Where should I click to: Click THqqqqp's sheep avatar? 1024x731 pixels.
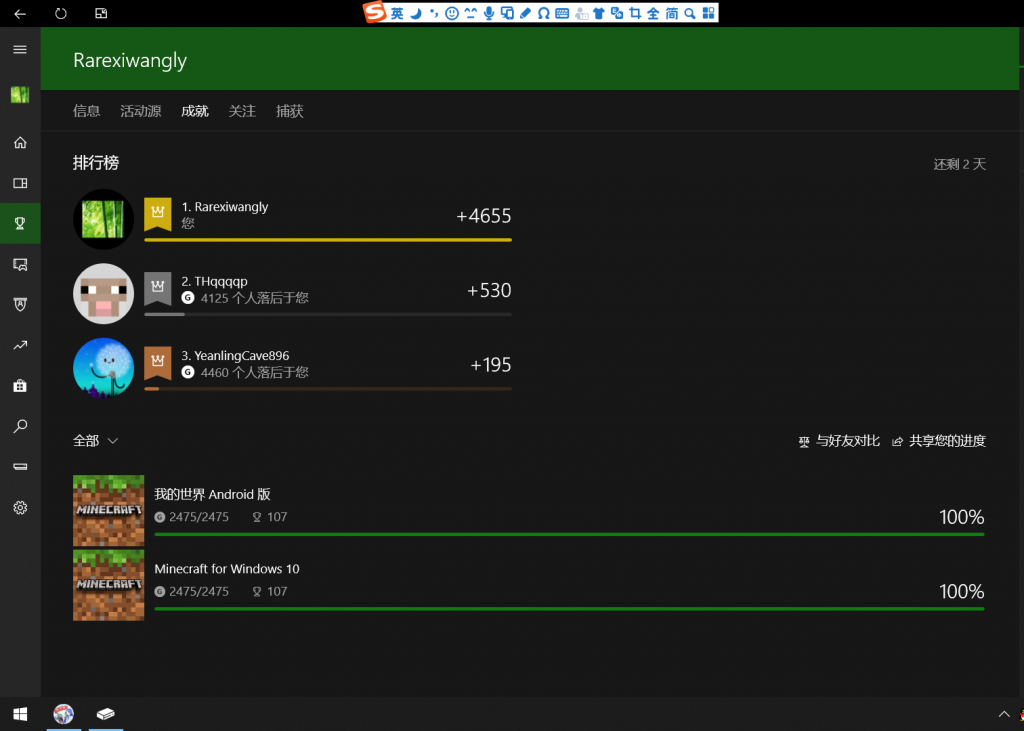click(x=103, y=293)
